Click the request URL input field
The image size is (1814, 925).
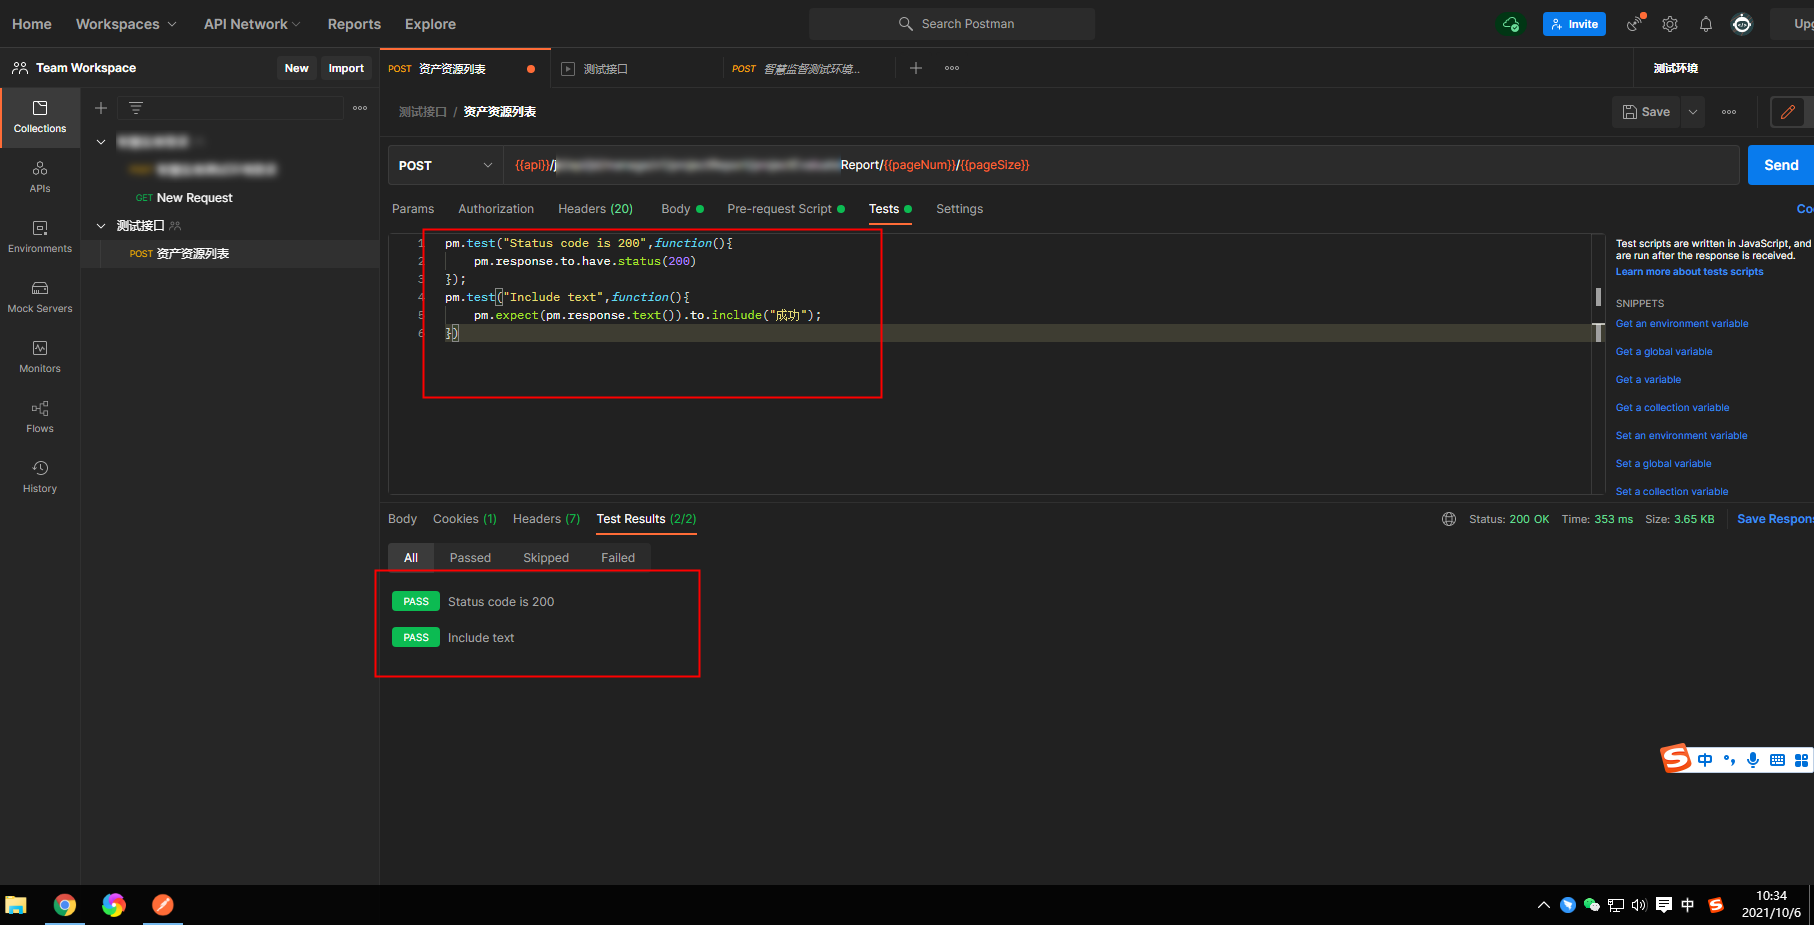(x=1121, y=165)
